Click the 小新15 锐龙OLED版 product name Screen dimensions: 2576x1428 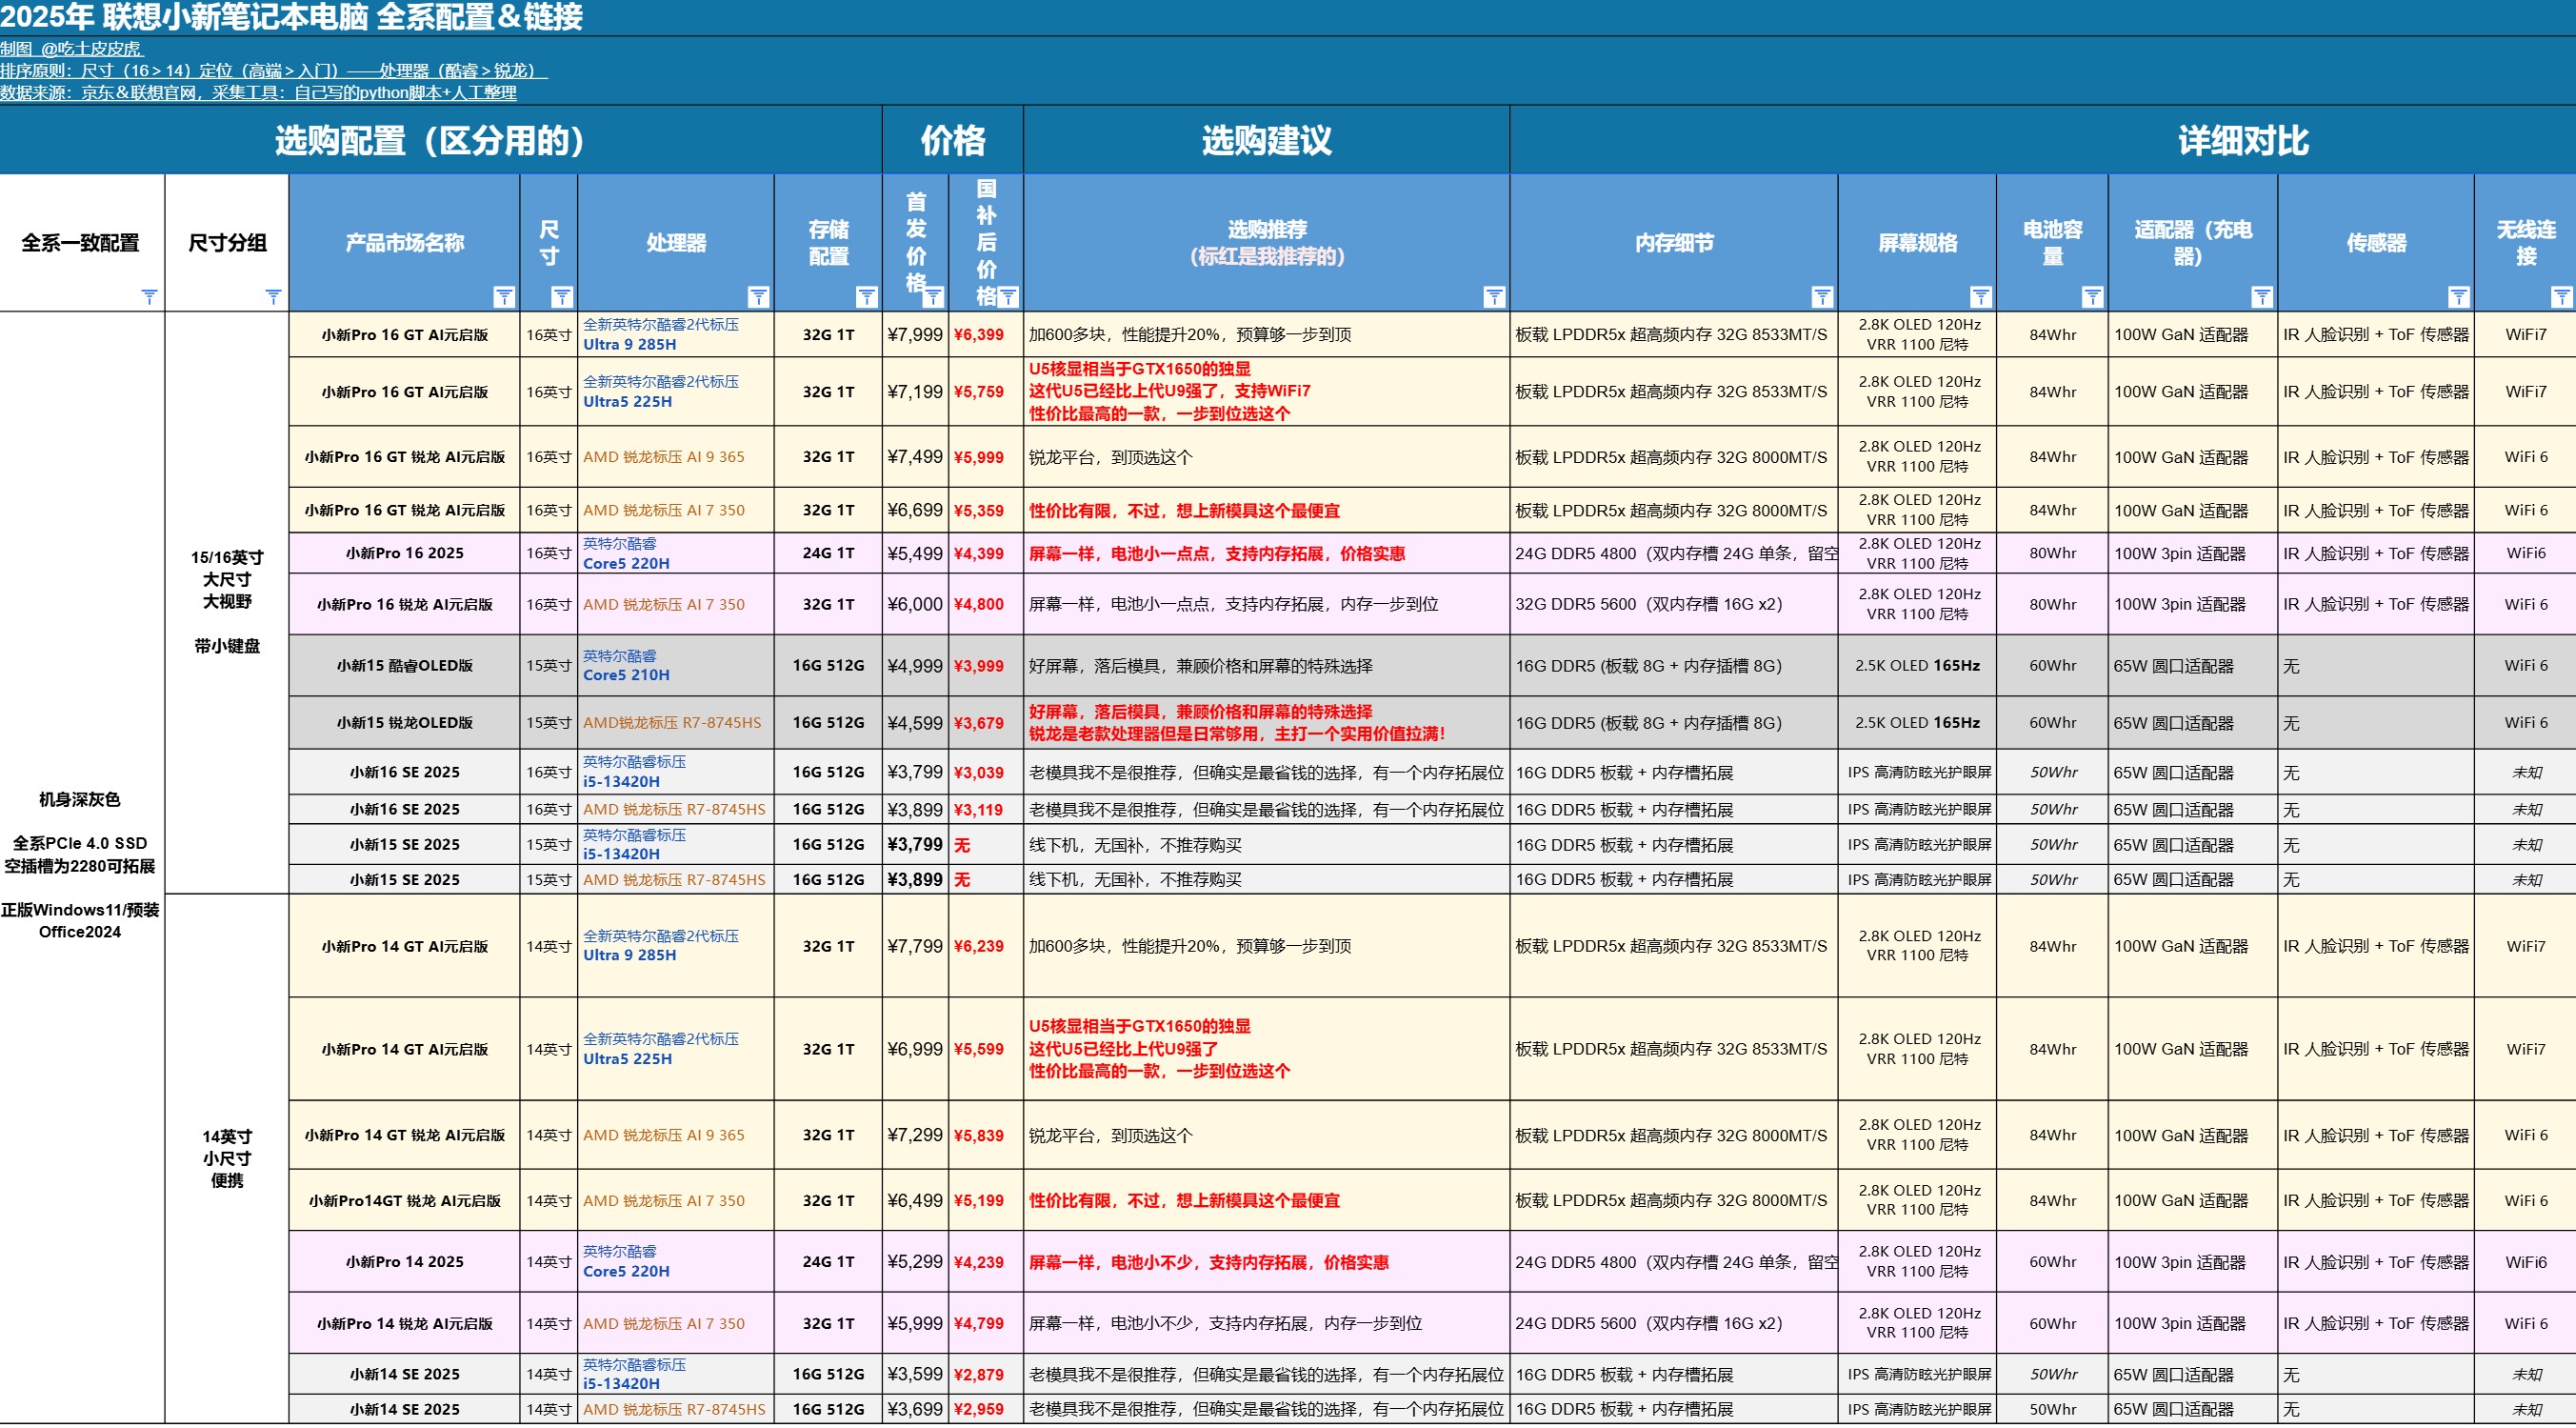[405, 722]
